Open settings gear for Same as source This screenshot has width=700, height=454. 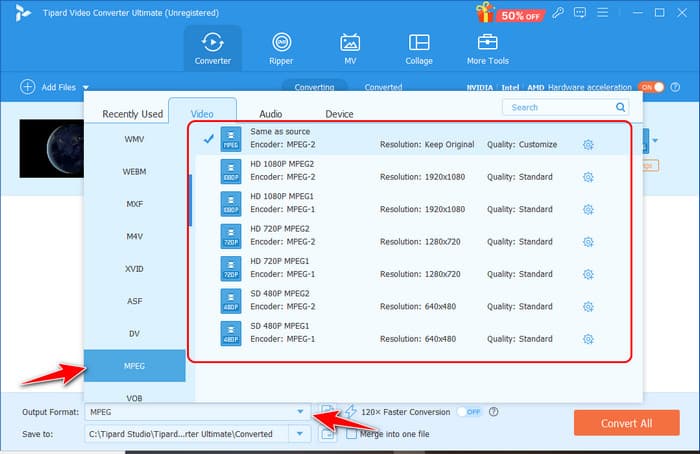coord(588,145)
